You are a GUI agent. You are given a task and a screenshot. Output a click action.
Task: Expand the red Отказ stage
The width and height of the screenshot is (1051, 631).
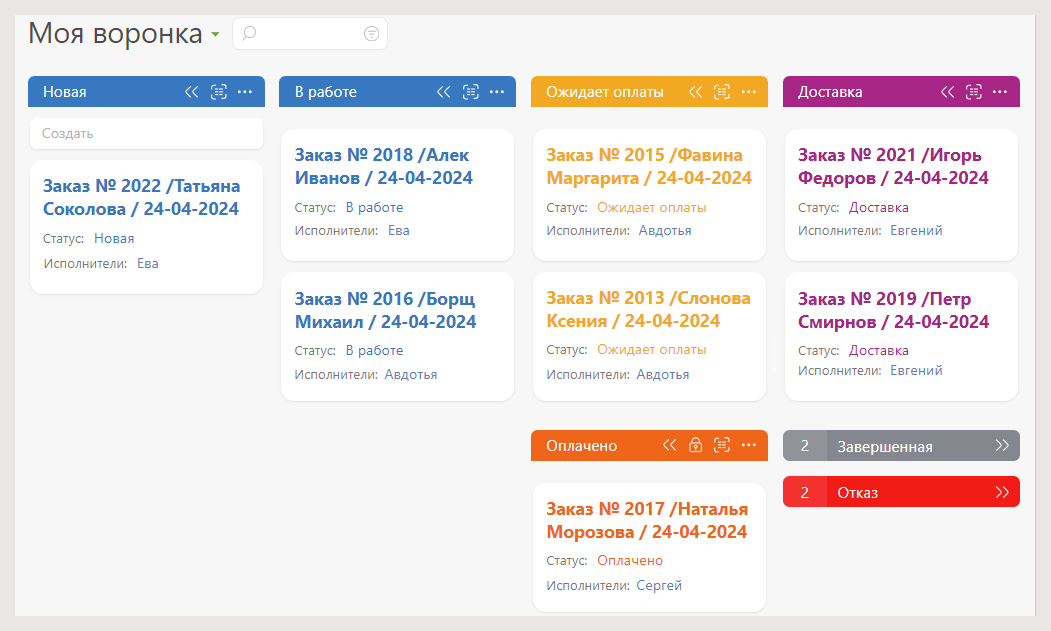[1002, 492]
